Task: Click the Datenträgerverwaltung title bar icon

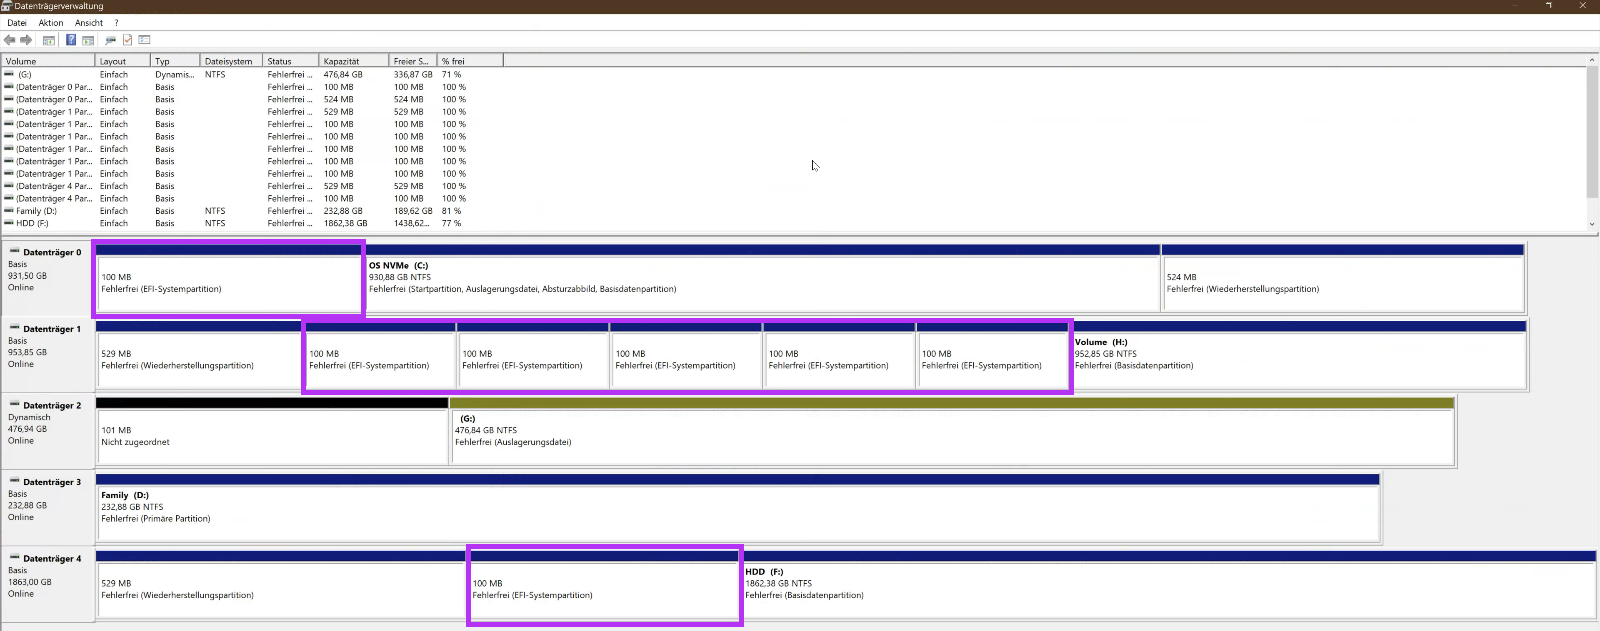Action: tap(6, 6)
